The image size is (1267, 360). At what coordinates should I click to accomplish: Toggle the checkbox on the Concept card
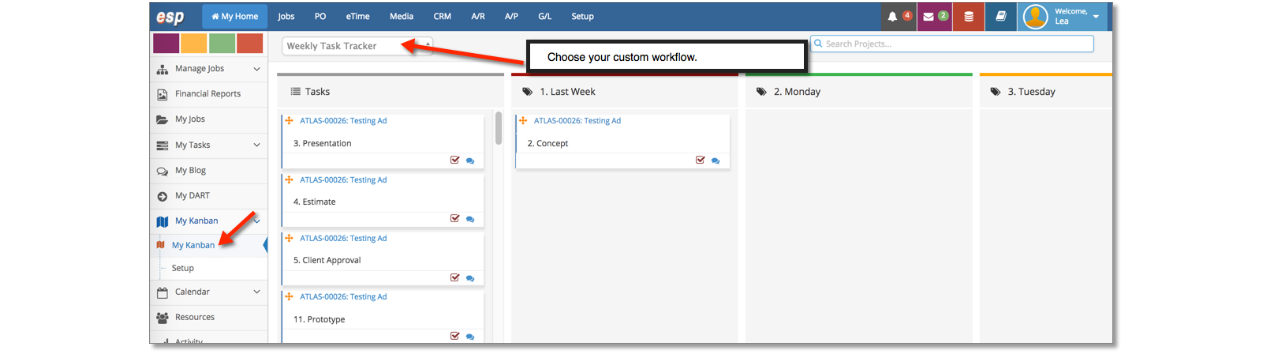701,160
